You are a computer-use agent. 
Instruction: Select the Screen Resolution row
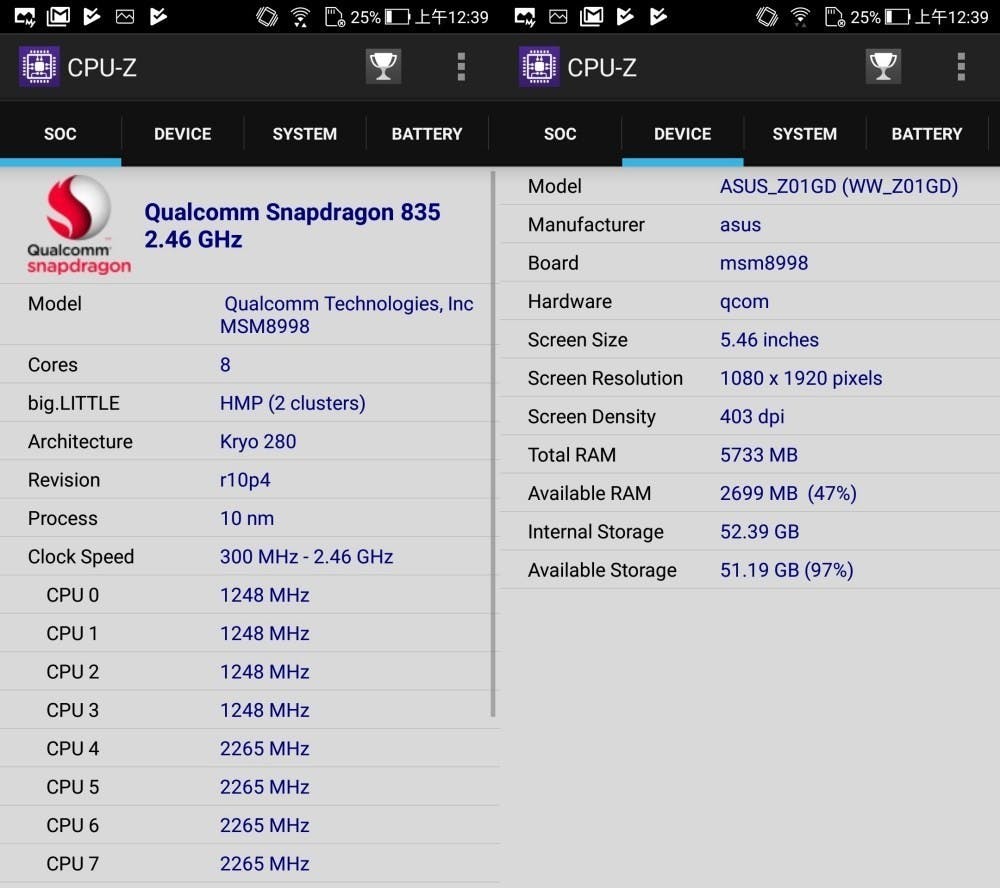point(750,378)
